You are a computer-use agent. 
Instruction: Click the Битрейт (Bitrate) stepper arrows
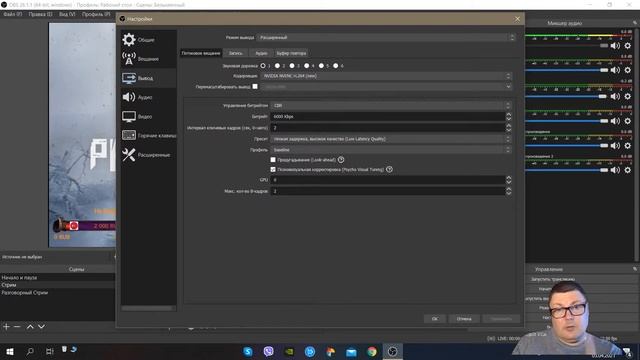click(x=509, y=116)
